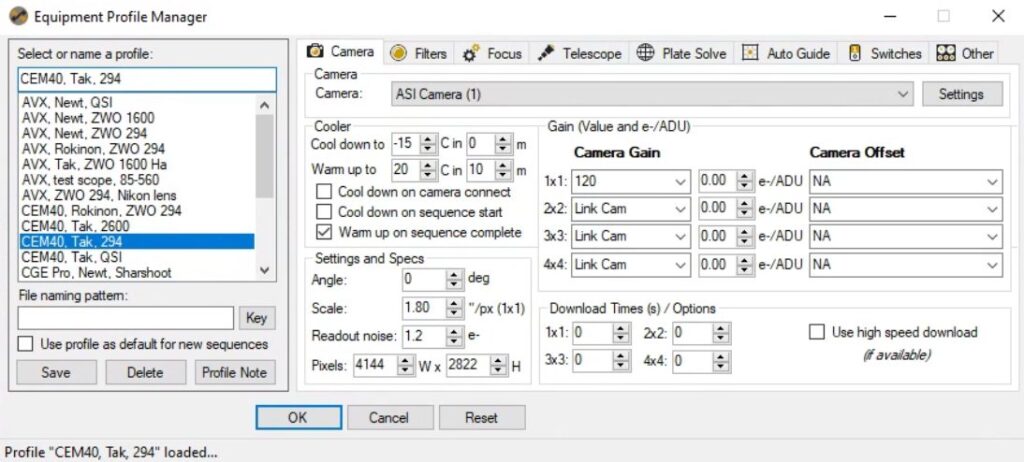This screenshot has width=1024, height=462.
Task: Select profile CEM40, Tak, QSI
Action: coord(137,257)
